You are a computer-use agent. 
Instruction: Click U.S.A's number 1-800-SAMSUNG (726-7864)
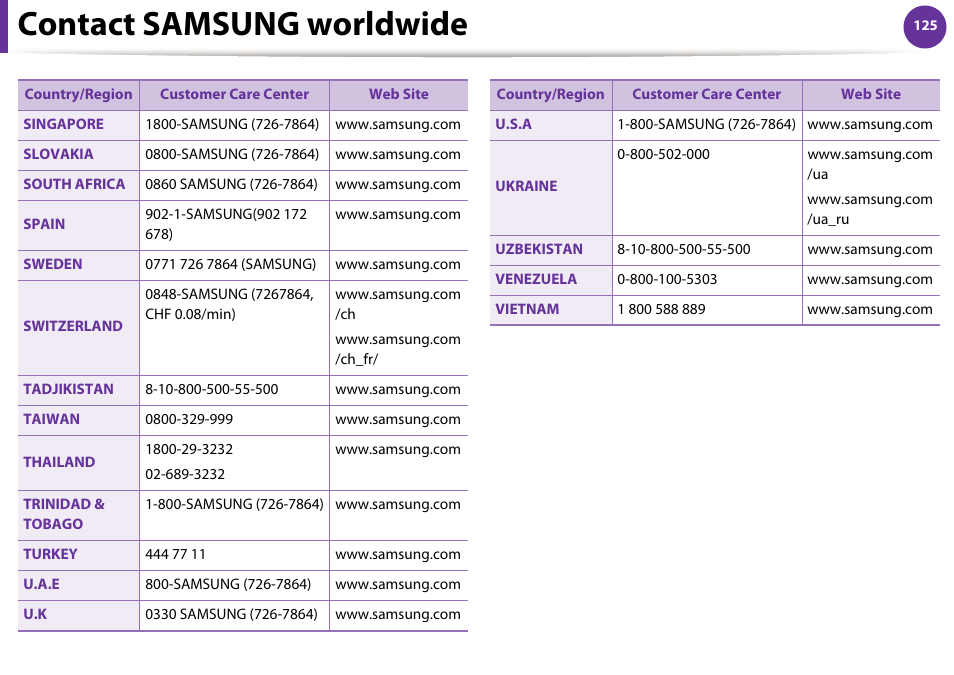(706, 124)
